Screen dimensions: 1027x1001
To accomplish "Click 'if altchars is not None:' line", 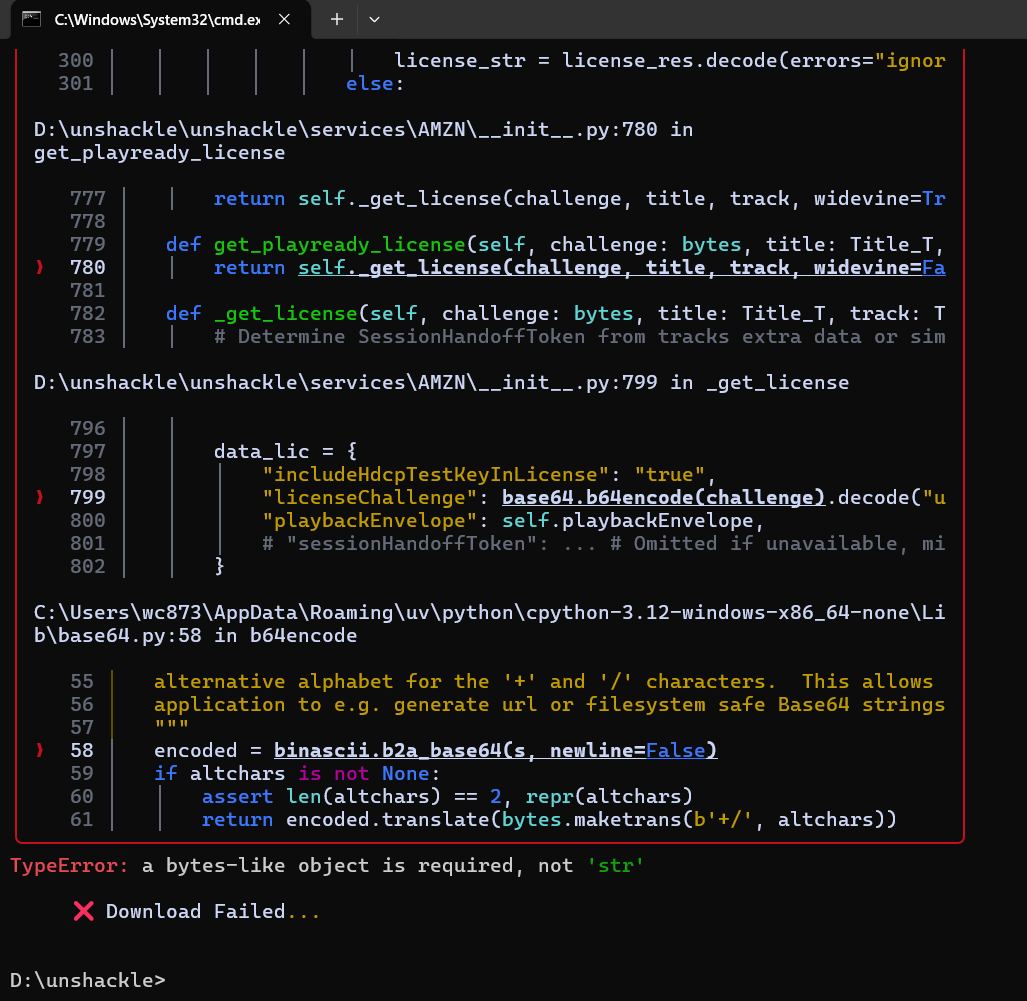I will tap(297, 773).
